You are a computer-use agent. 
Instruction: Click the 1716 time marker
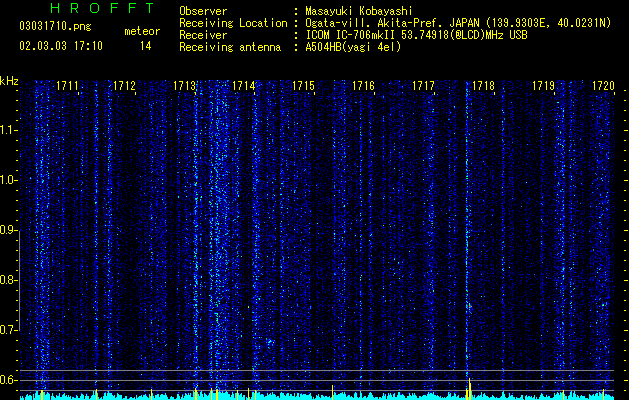click(x=363, y=86)
